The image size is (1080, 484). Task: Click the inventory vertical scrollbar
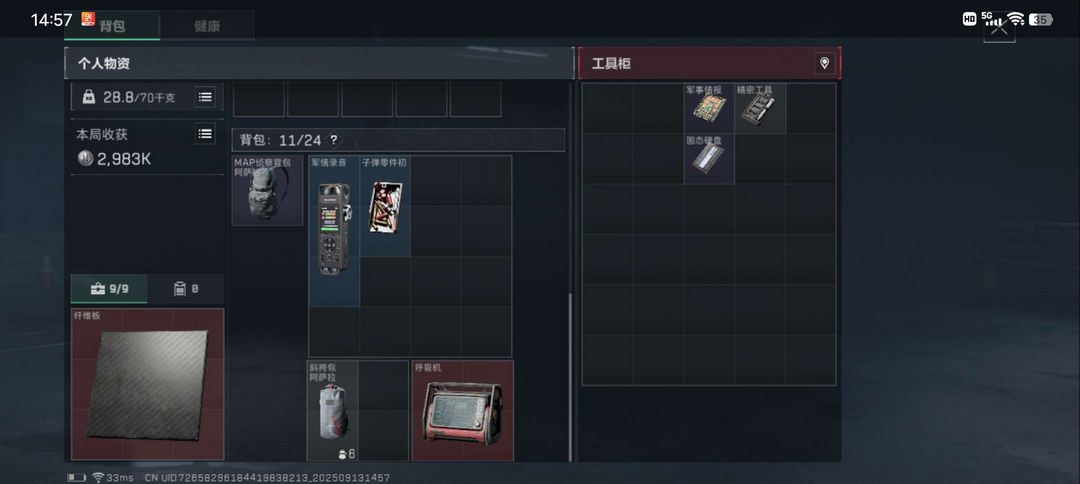click(x=570, y=377)
